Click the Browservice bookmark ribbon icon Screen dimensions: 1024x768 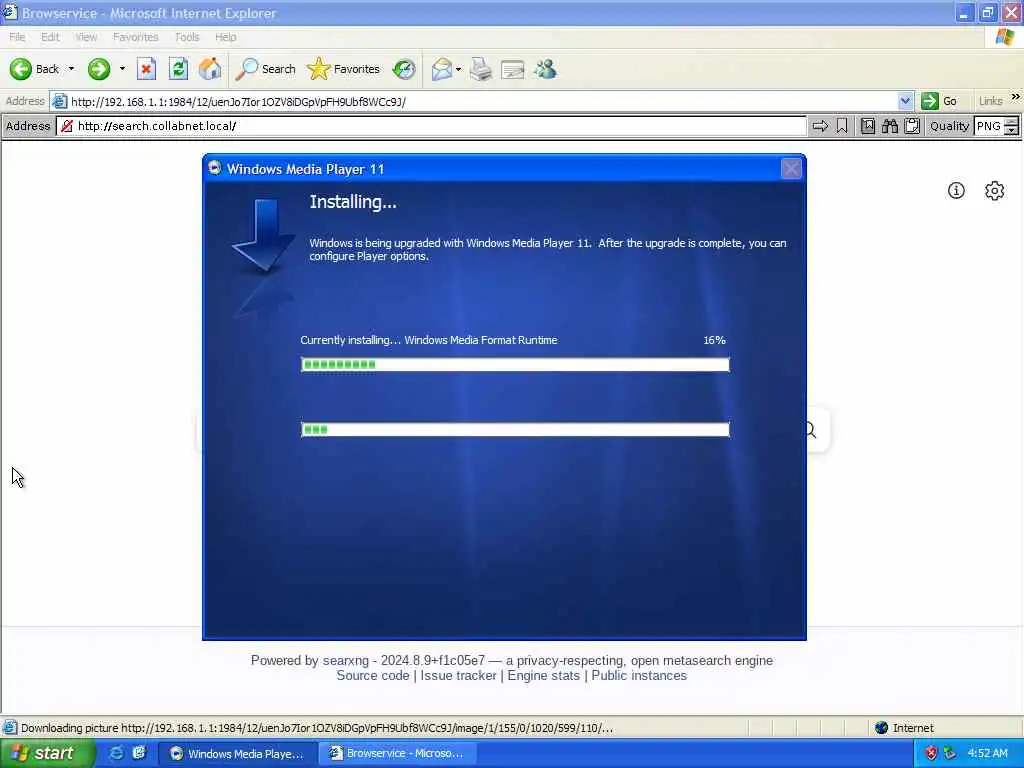click(x=842, y=126)
